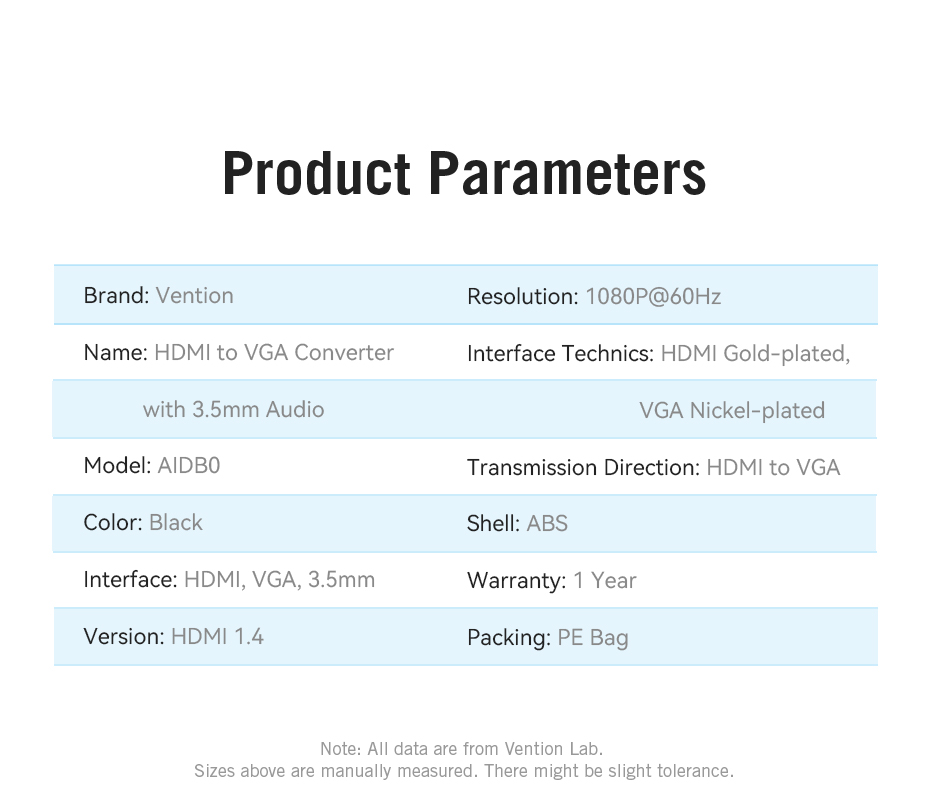Select the Model: AIDB0 entry
The image size is (930, 800).
click(x=151, y=466)
